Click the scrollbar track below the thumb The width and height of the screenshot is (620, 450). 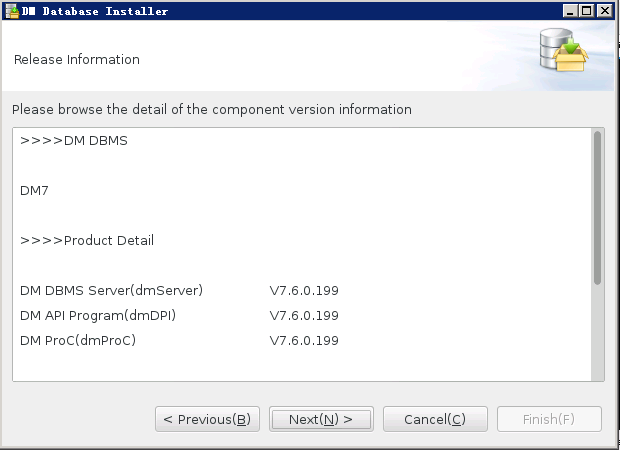[597, 332]
